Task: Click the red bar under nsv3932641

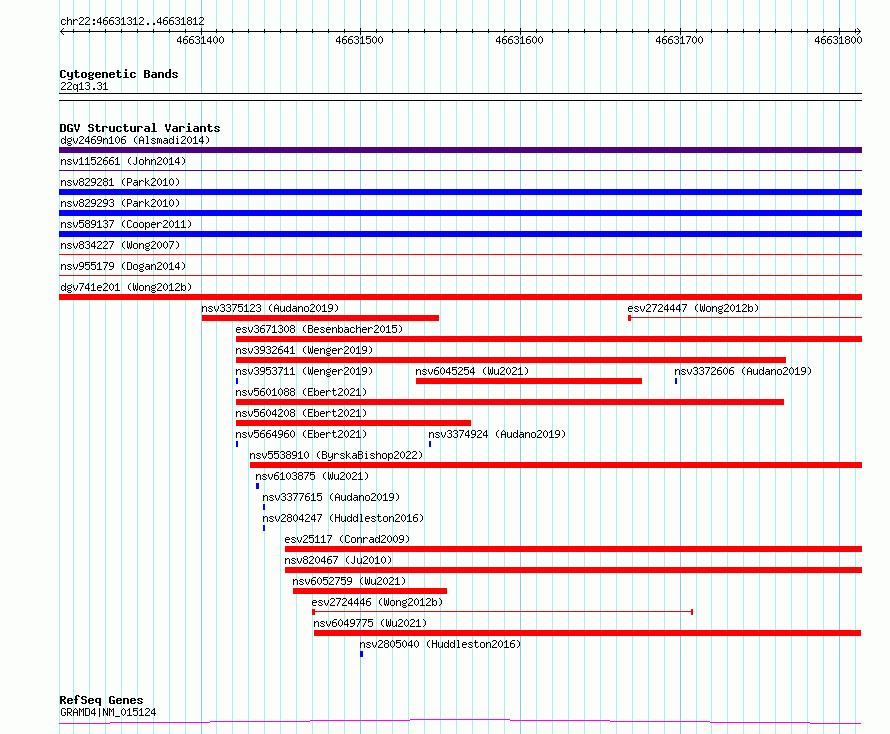Action: pos(511,360)
